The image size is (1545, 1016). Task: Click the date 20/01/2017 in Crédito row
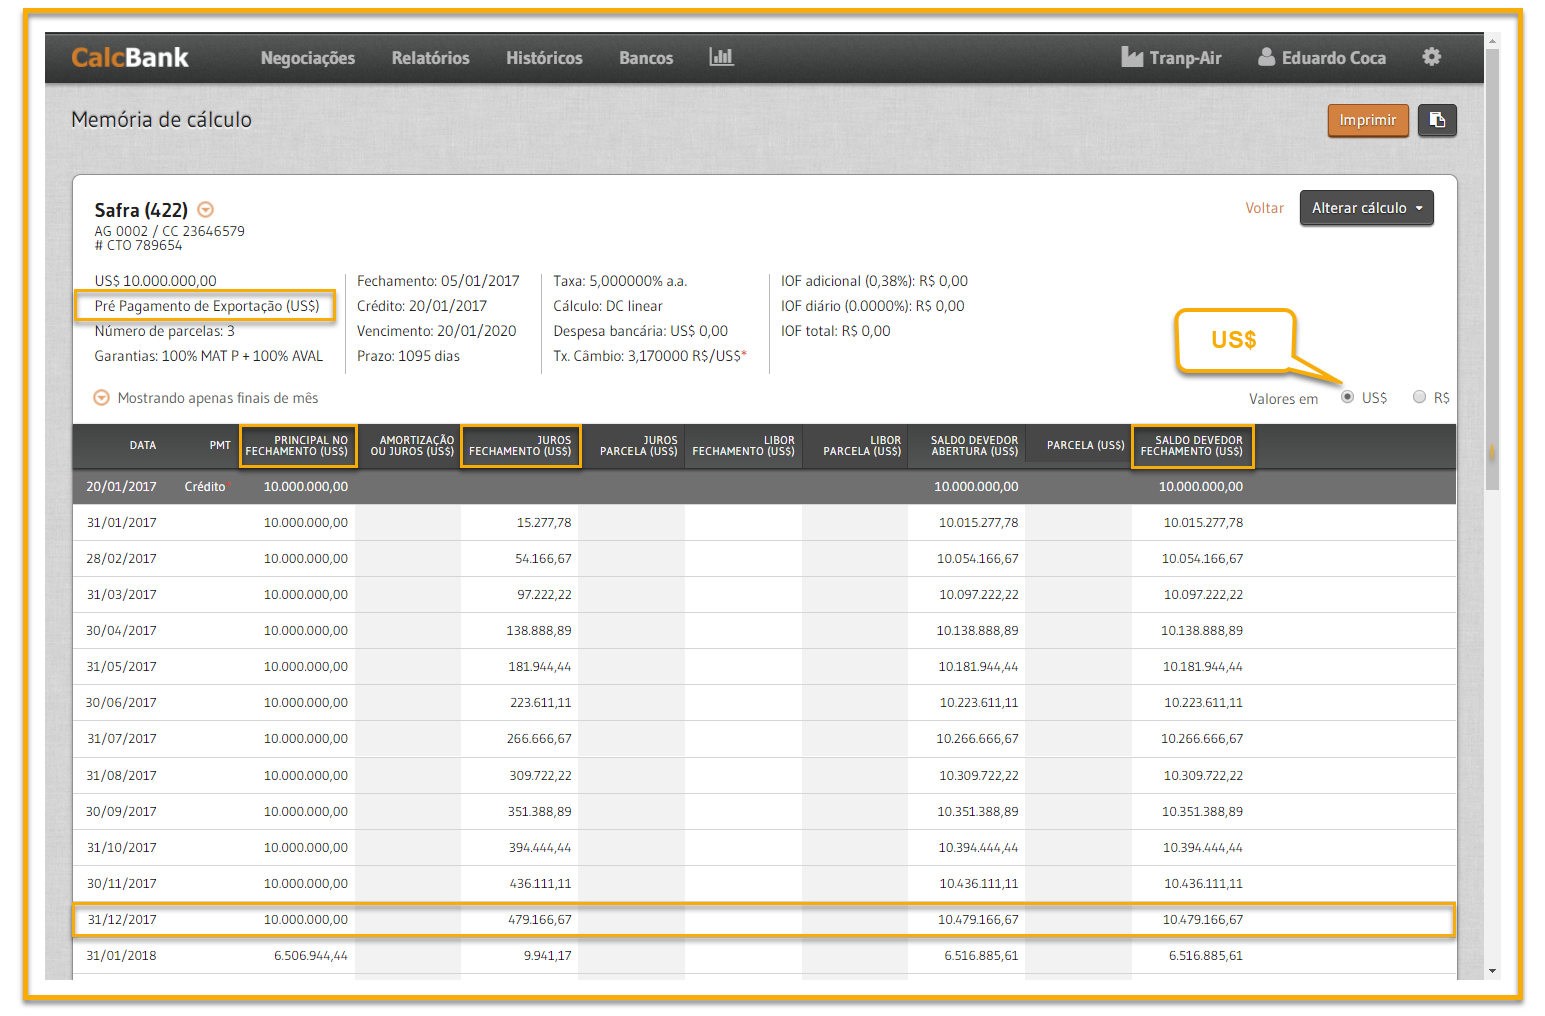[121, 487]
